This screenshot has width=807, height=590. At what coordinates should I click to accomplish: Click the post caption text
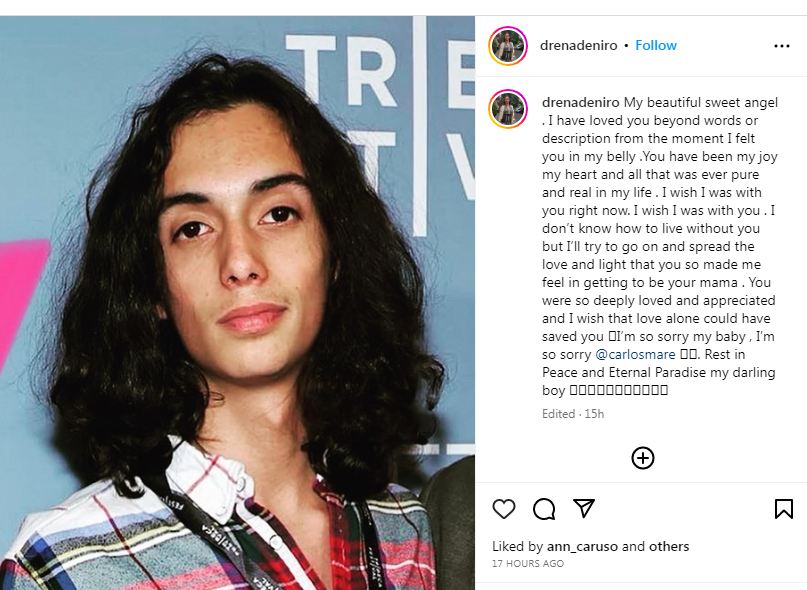659,246
